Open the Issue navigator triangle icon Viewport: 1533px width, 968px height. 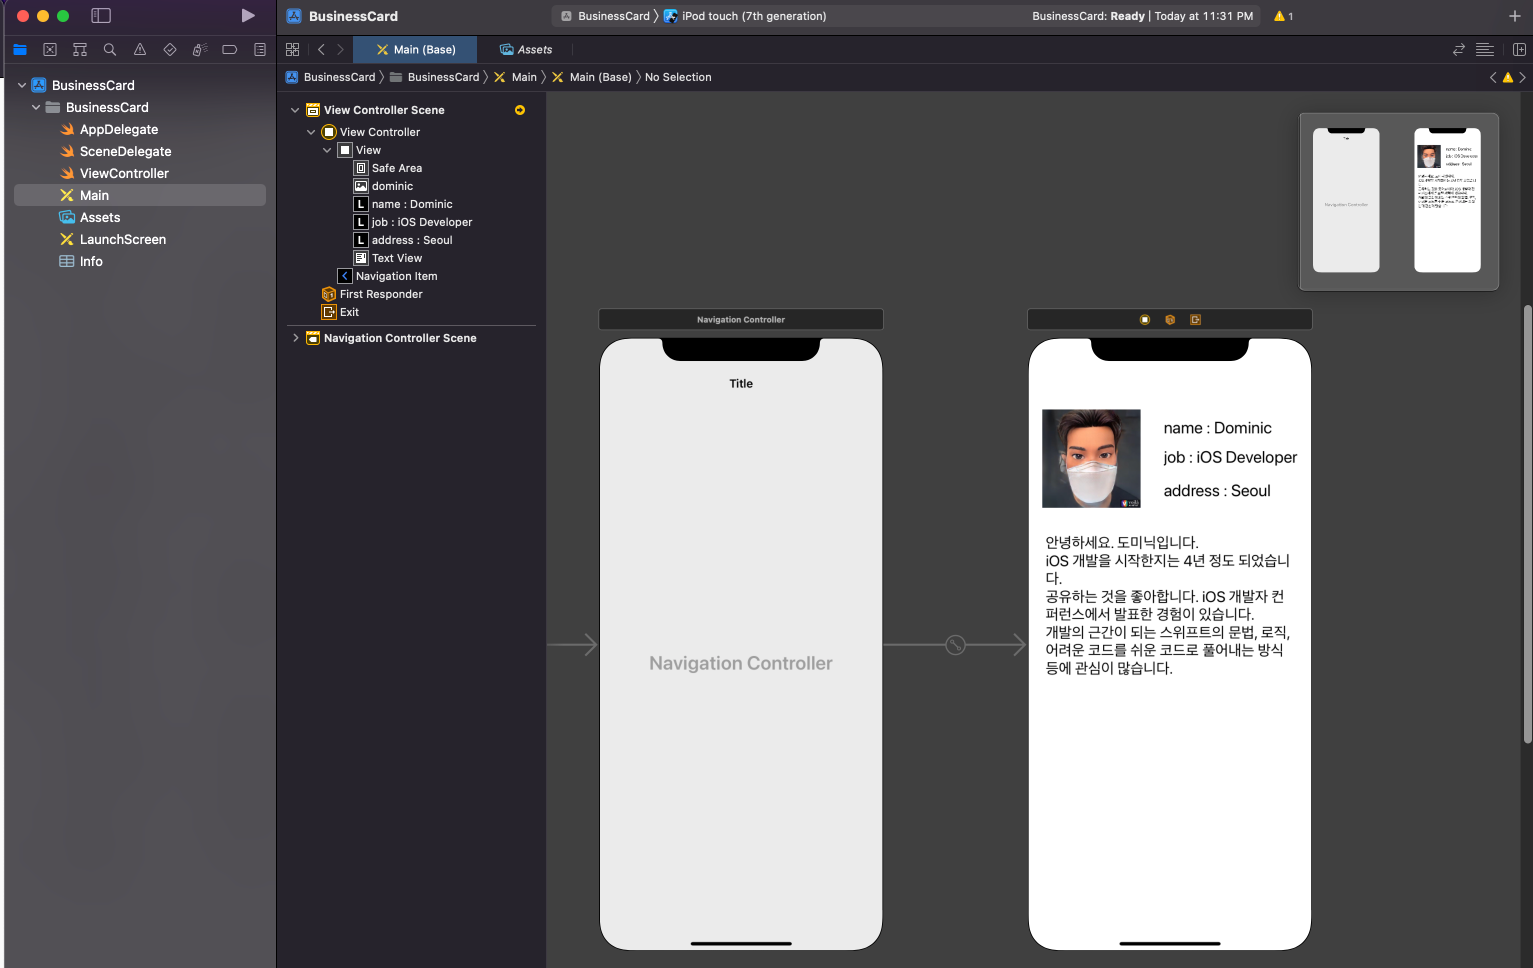pos(140,49)
